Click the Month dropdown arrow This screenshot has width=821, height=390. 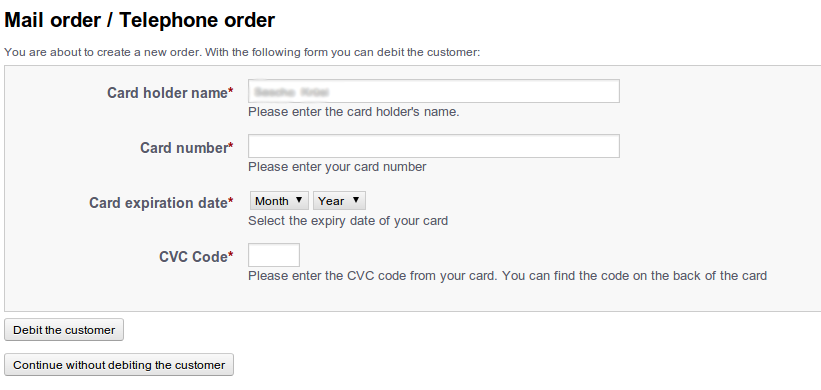[299, 200]
